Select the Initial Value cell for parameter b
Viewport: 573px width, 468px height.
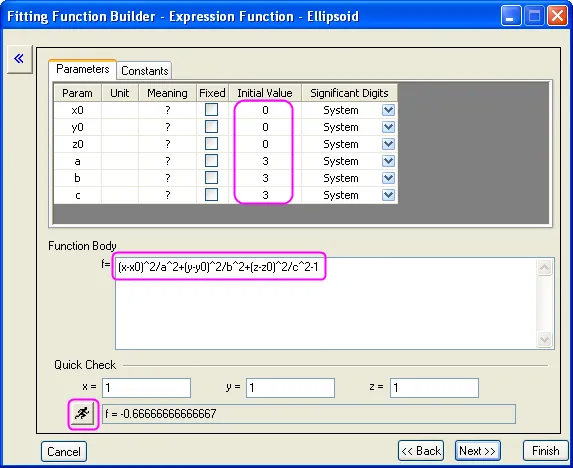pos(265,178)
